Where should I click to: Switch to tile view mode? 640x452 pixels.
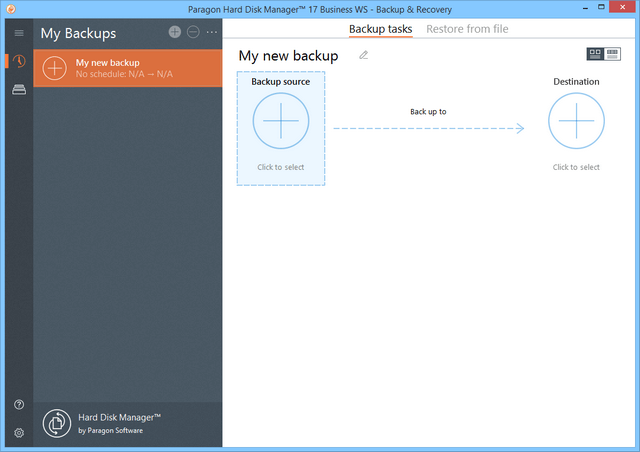coord(596,54)
